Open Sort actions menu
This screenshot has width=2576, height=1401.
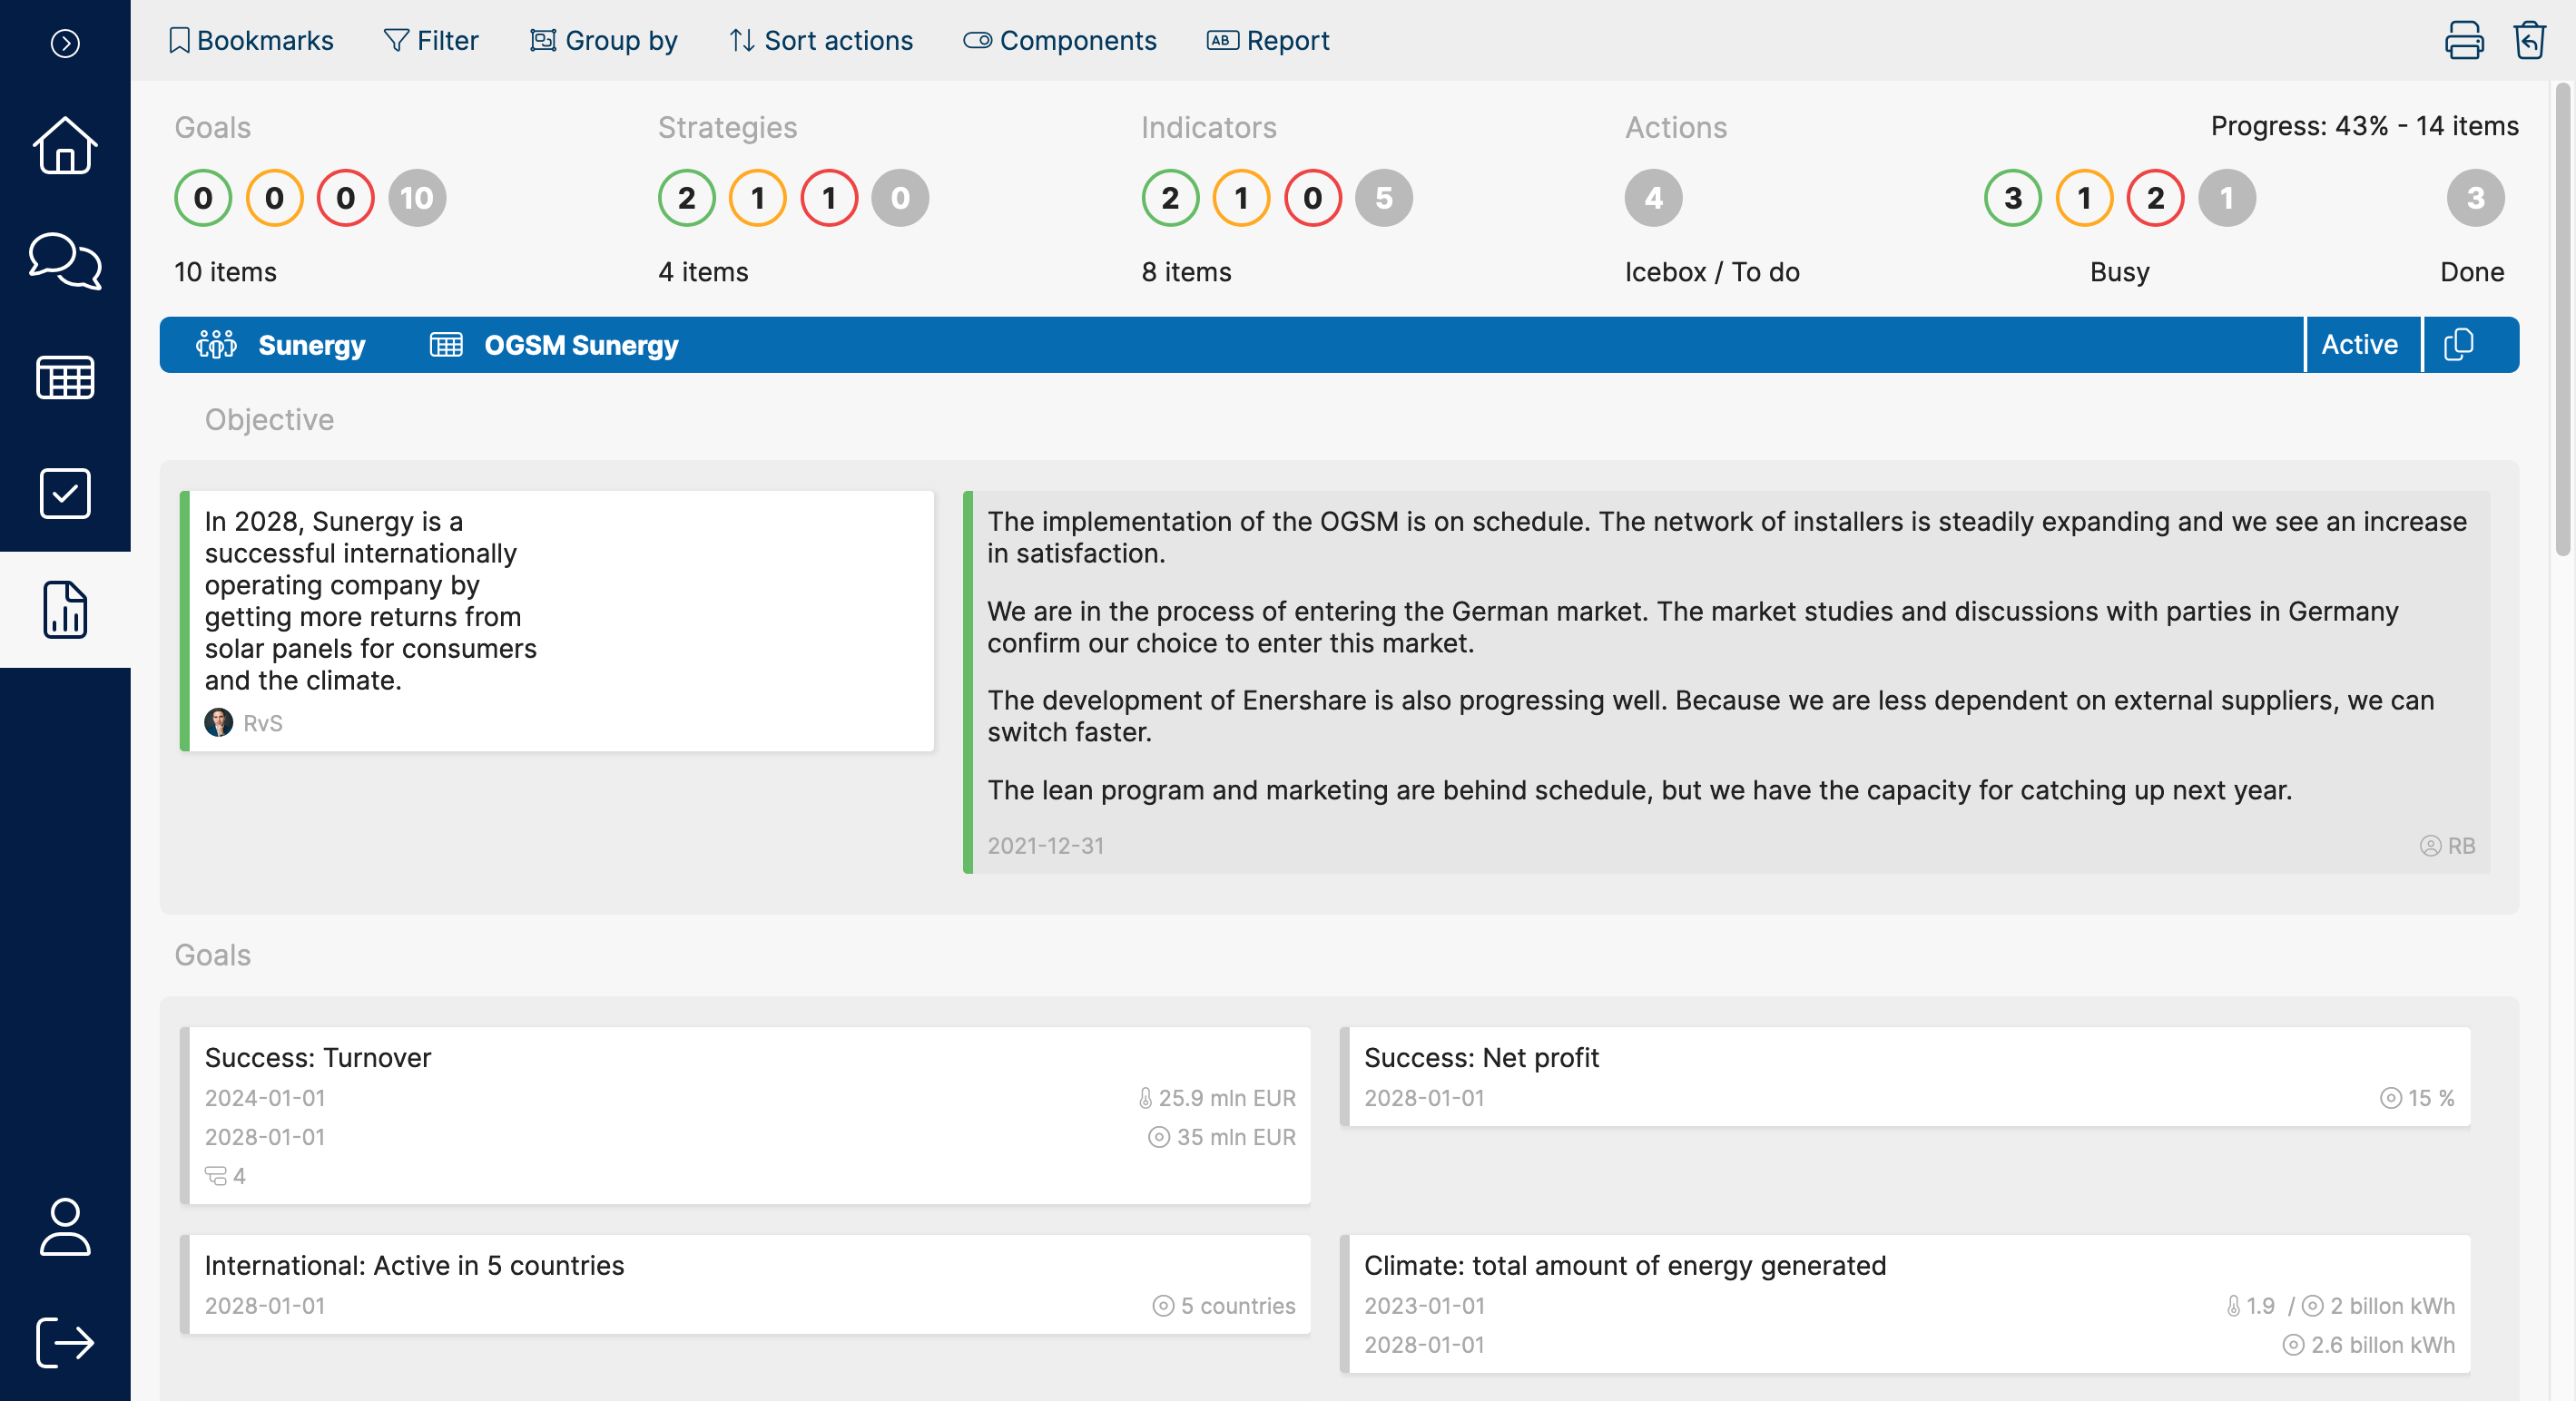click(821, 41)
